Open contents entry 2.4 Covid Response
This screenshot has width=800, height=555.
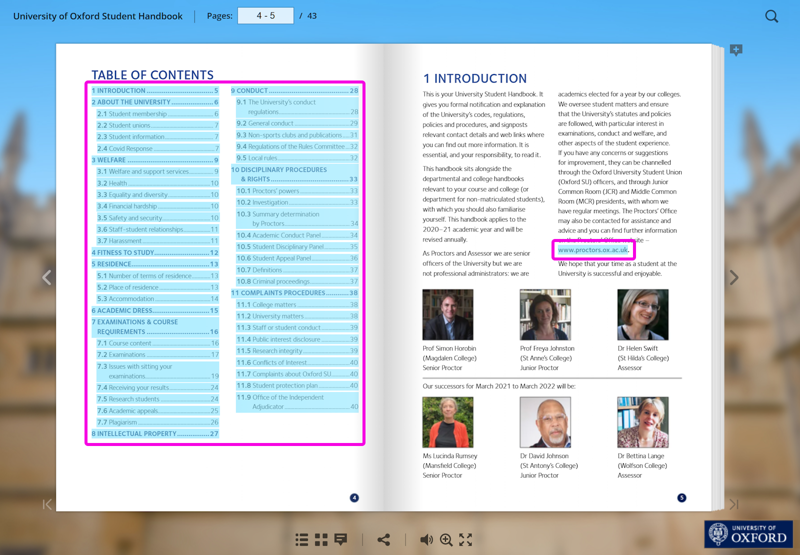(158, 148)
